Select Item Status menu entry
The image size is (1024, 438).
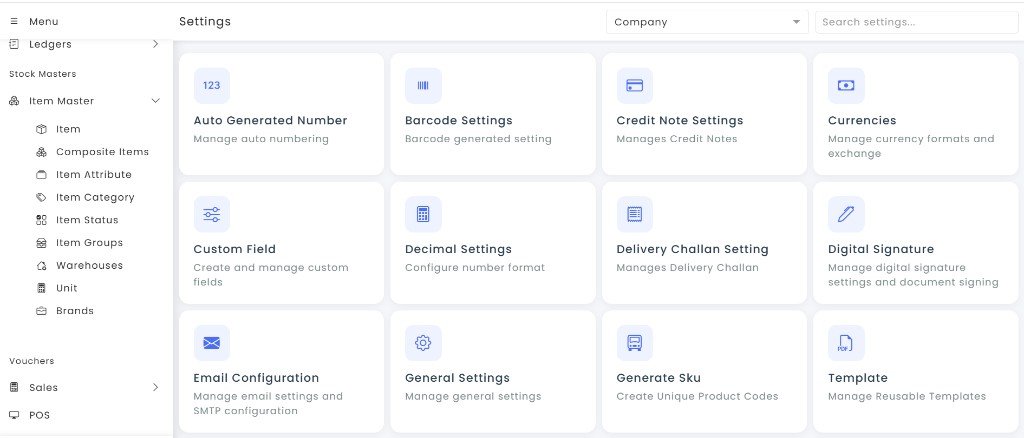coord(87,220)
